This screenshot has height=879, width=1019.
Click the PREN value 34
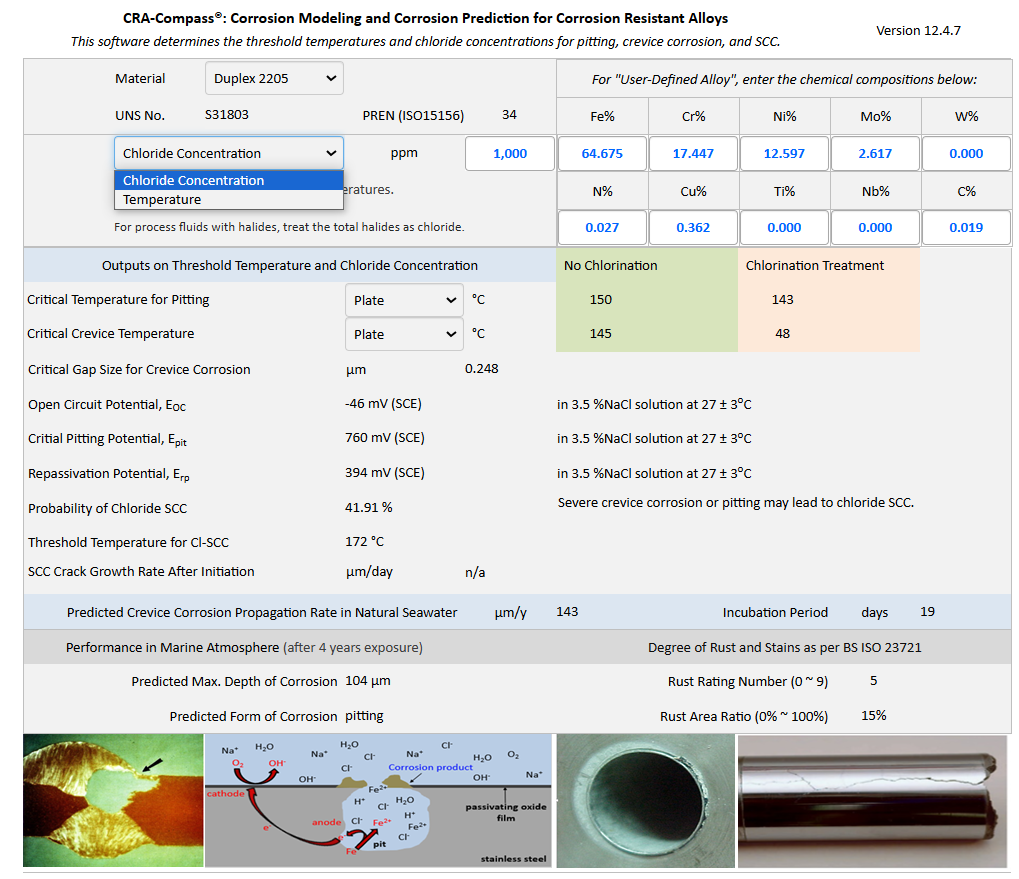pos(510,115)
